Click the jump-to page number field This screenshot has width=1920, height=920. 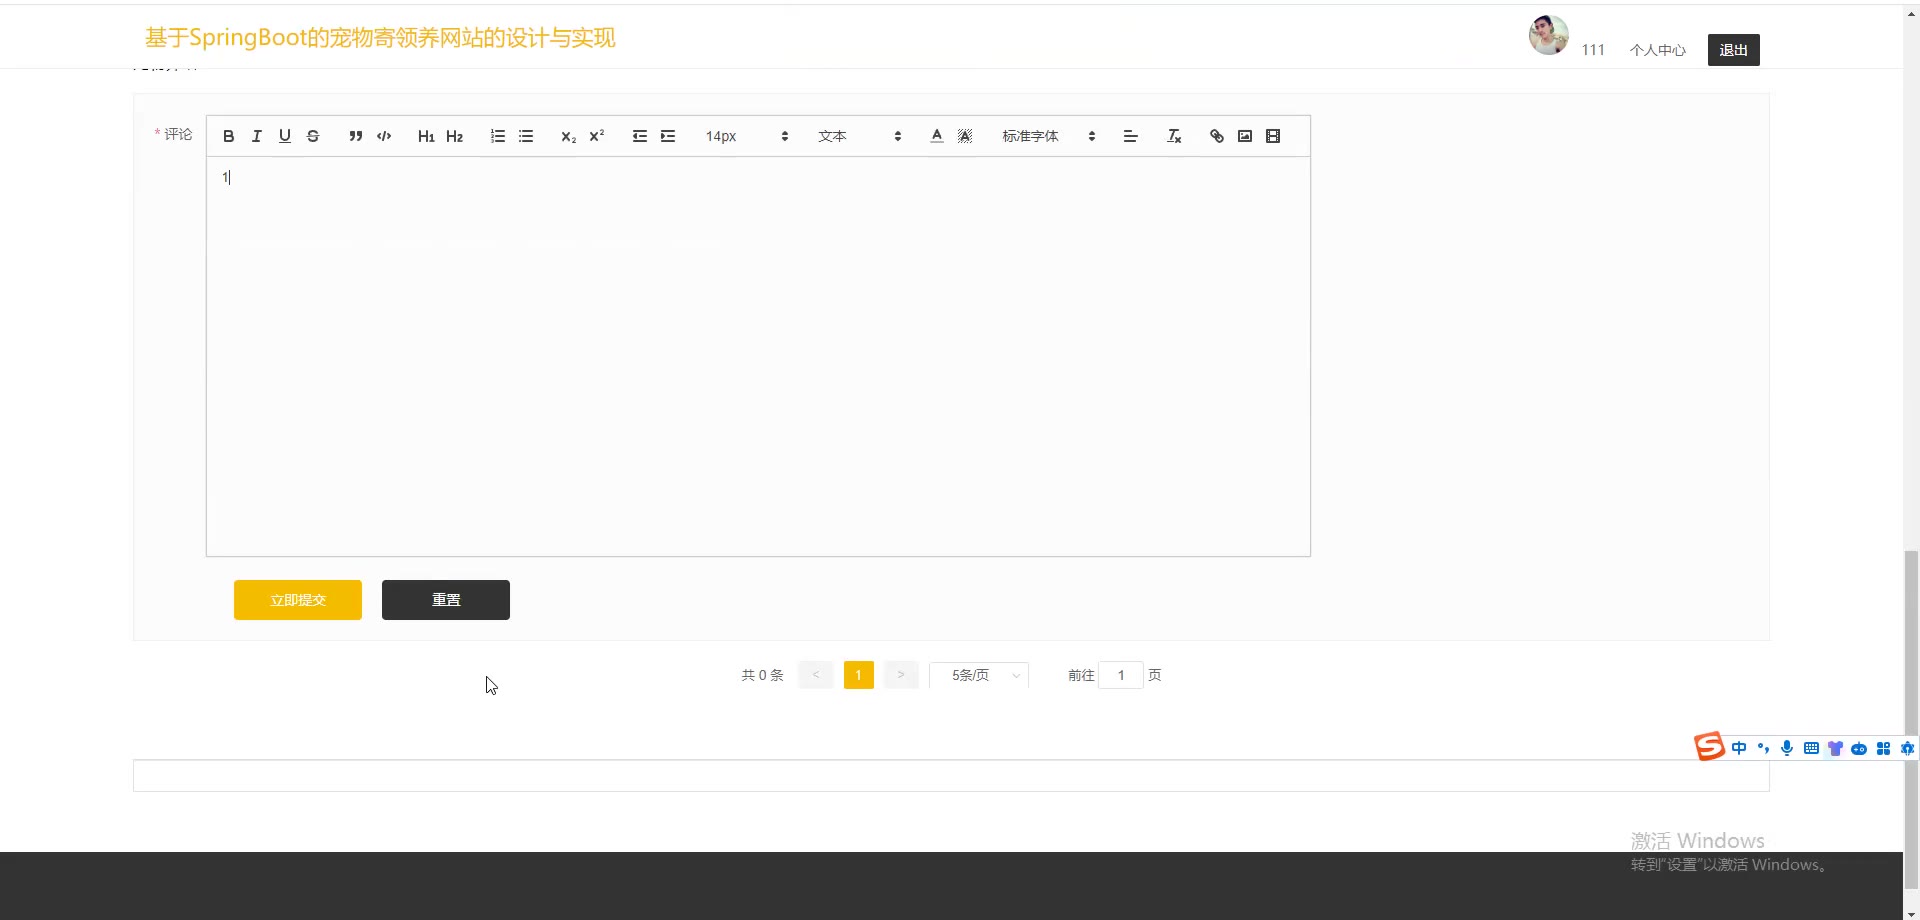(1121, 675)
